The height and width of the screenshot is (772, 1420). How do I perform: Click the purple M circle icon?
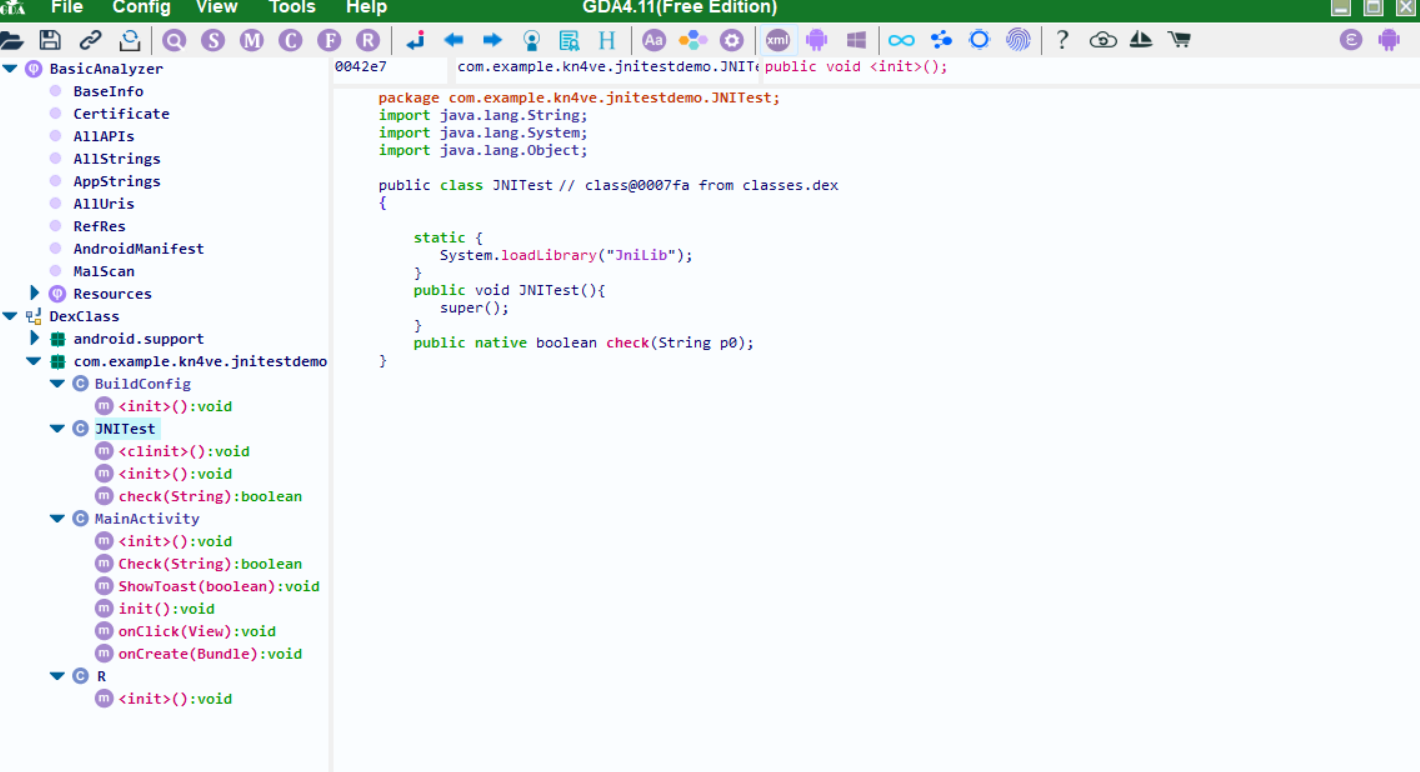(x=252, y=40)
